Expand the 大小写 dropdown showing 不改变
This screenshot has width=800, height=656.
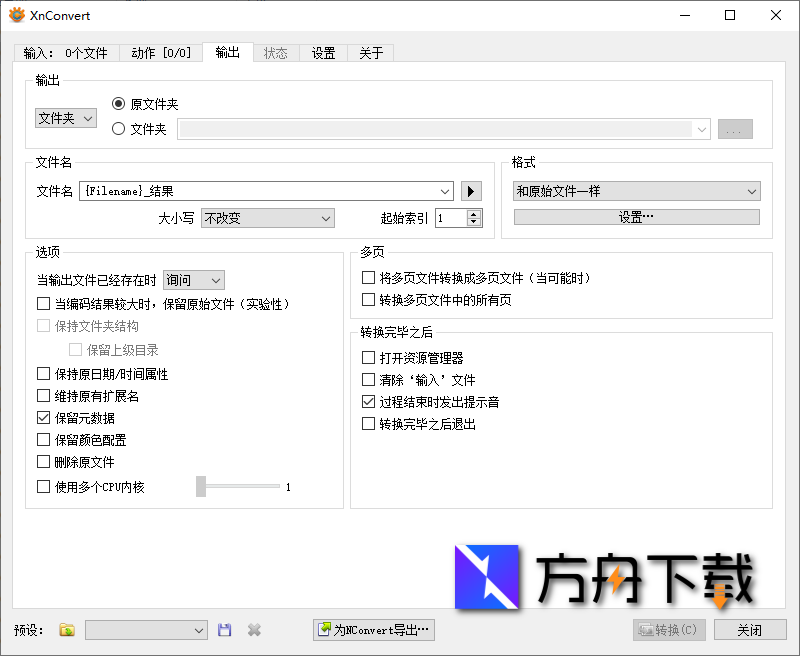[267, 218]
